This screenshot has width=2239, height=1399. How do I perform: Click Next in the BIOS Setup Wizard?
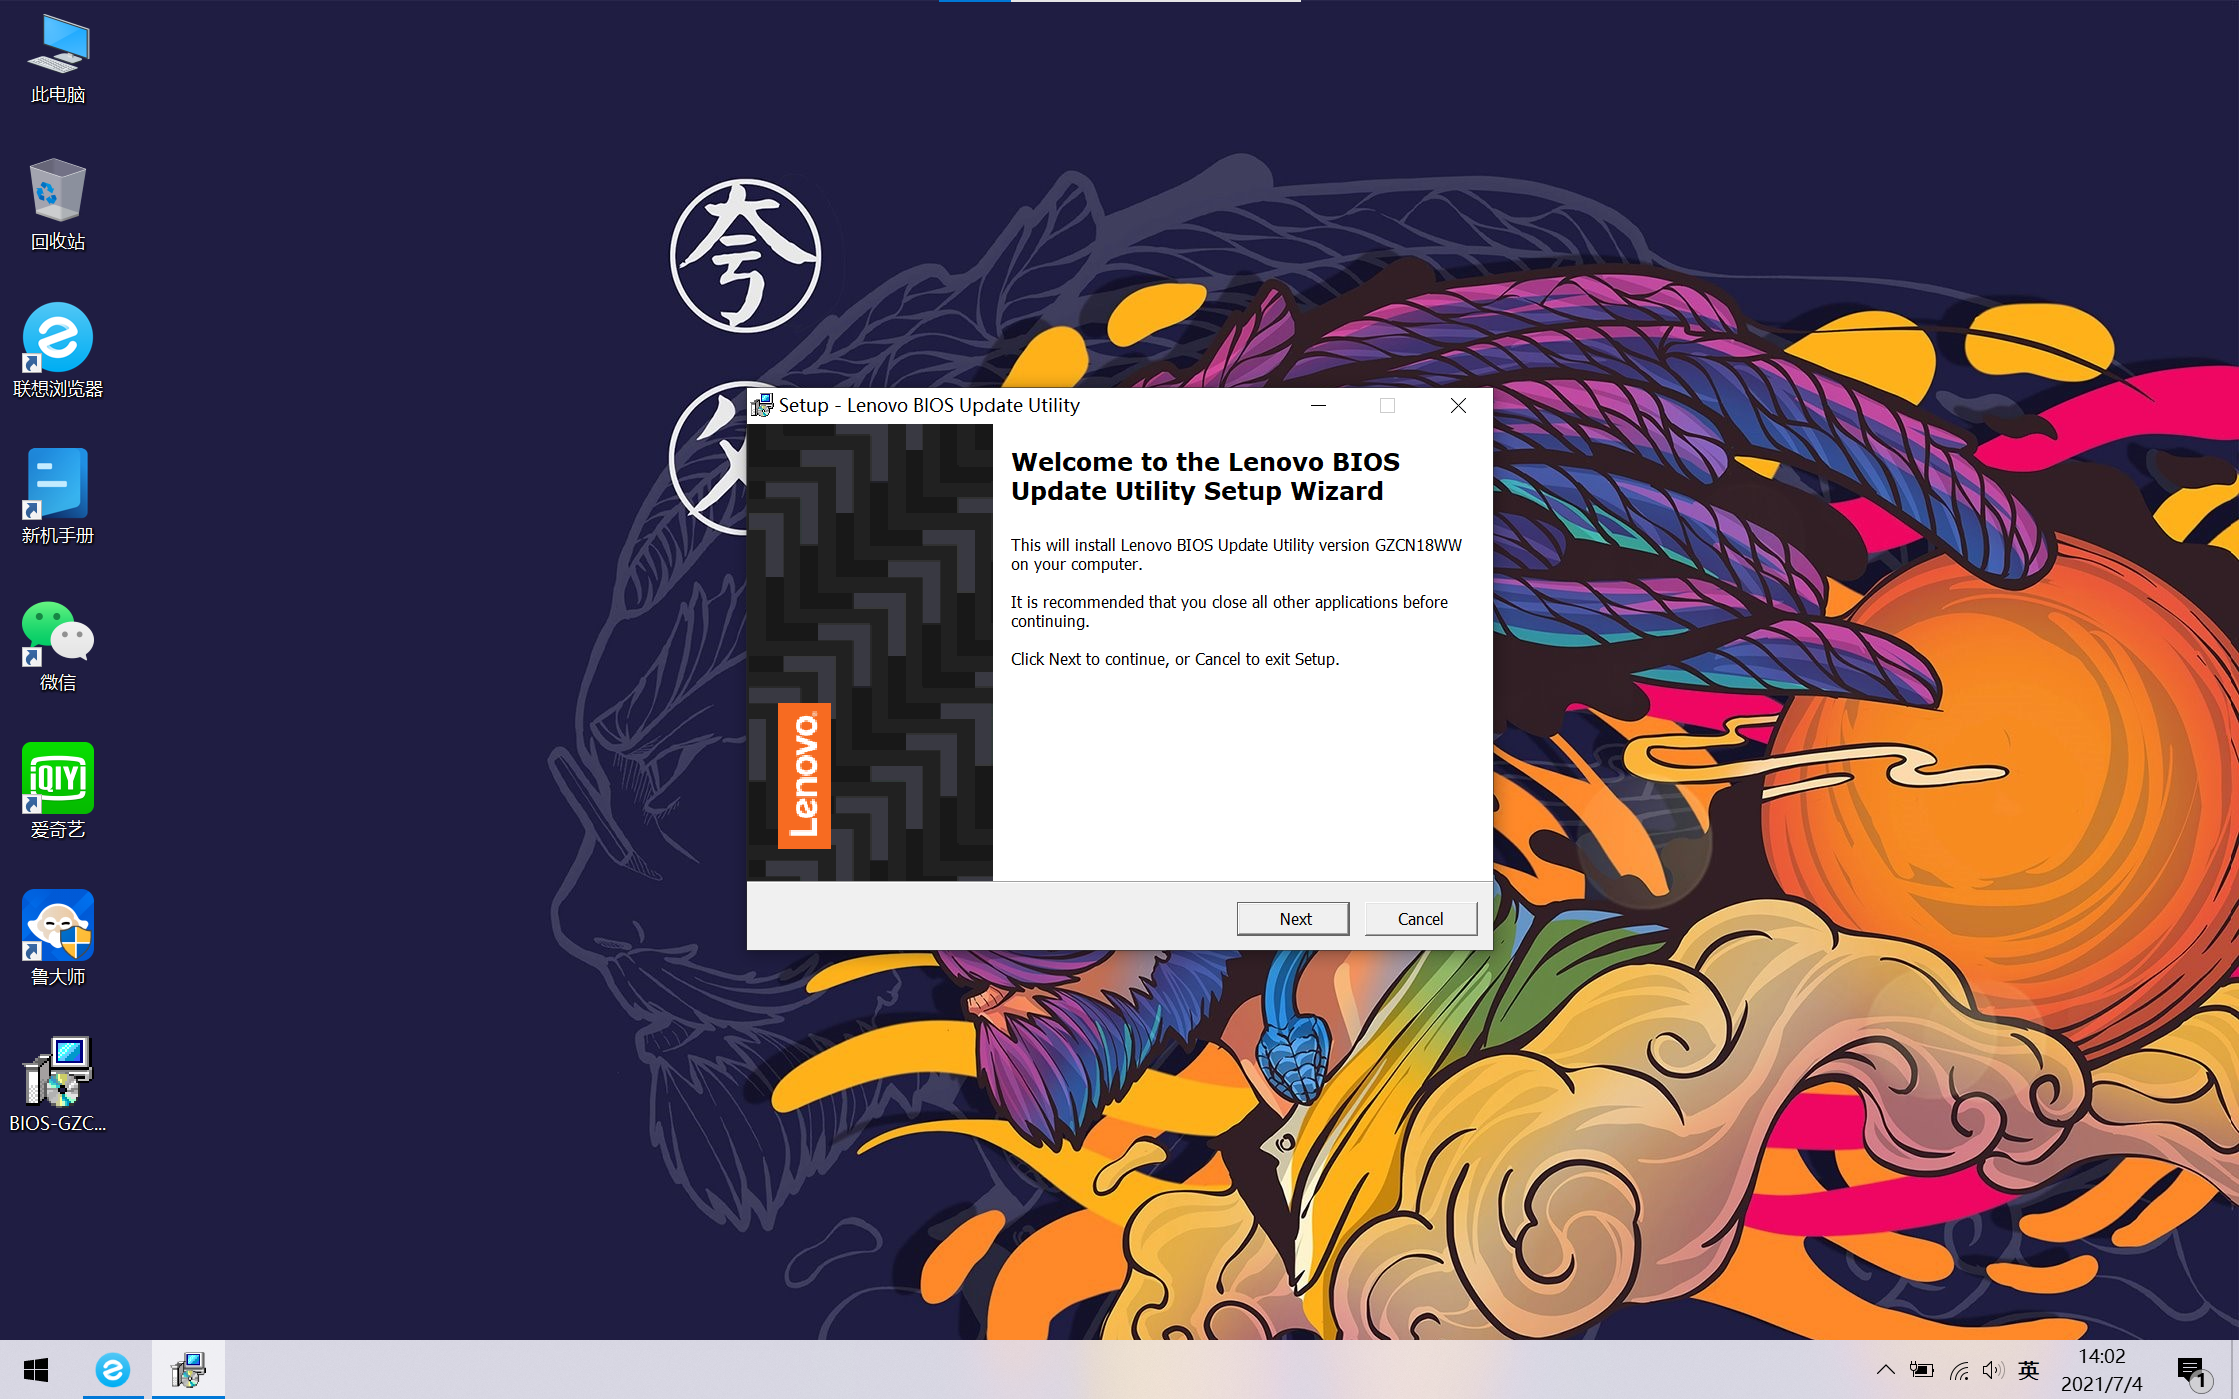coord(1293,918)
